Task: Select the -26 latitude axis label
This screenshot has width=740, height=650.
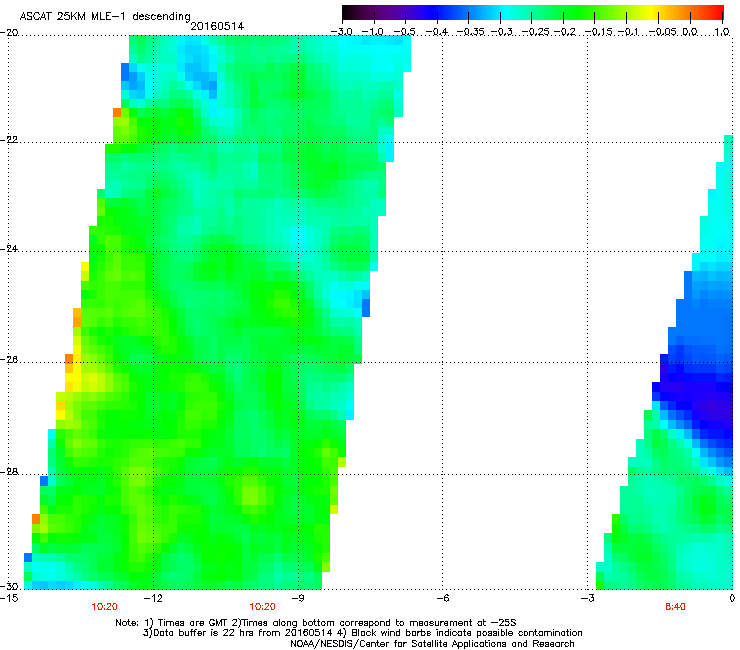Action: [9, 360]
